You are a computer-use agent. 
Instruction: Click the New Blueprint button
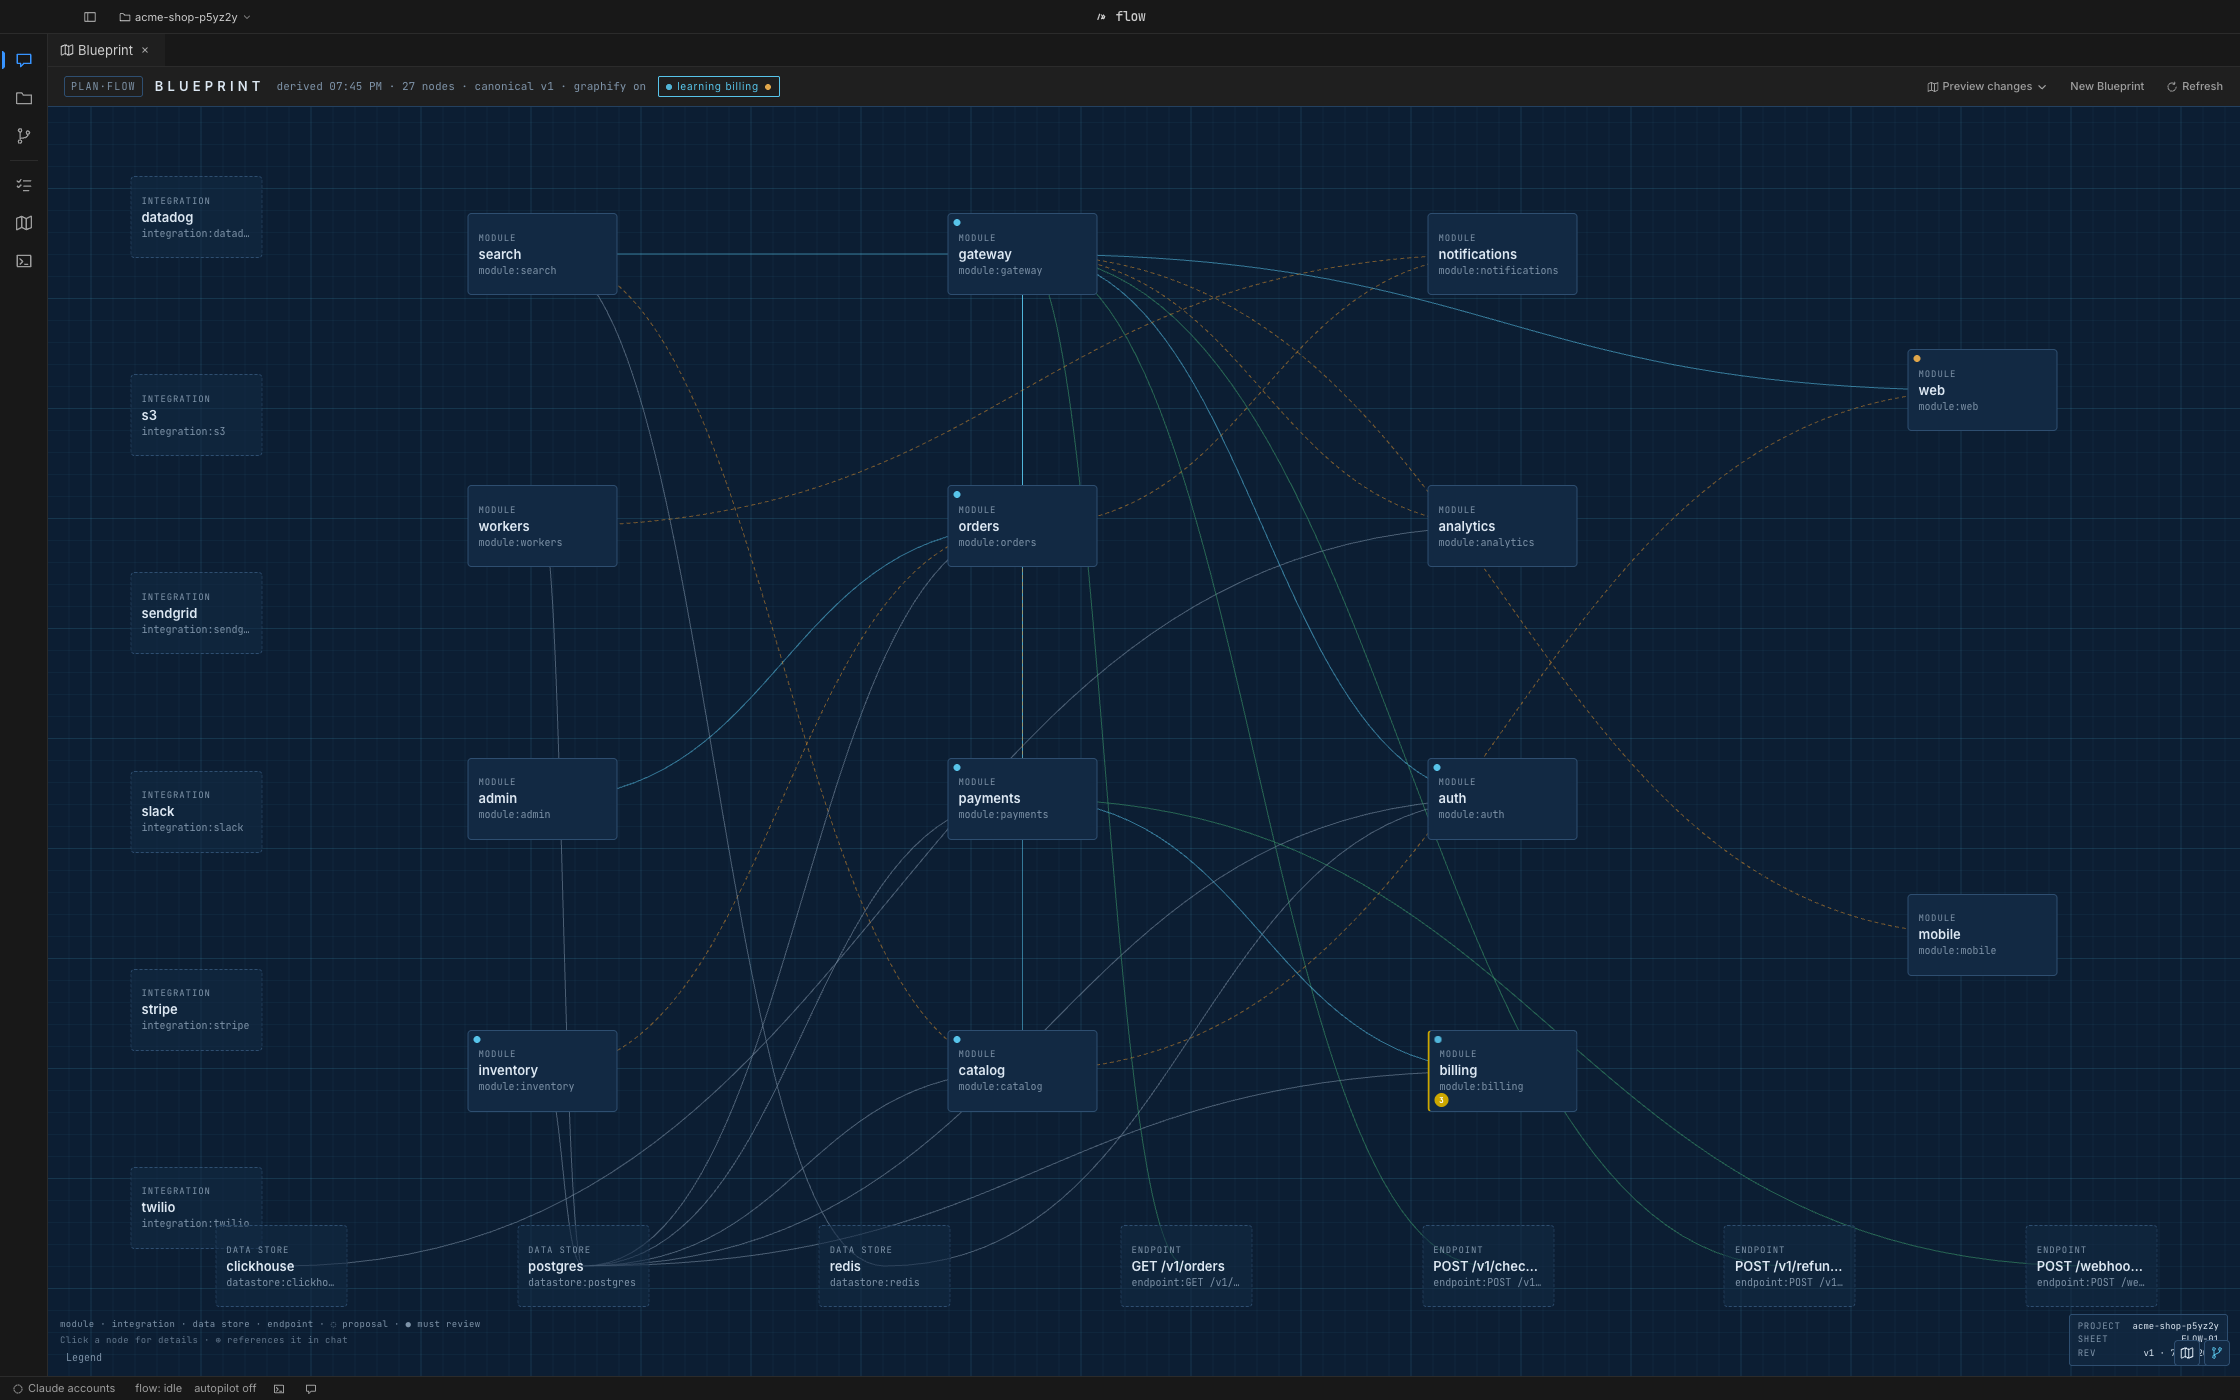click(x=2106, y=87)
